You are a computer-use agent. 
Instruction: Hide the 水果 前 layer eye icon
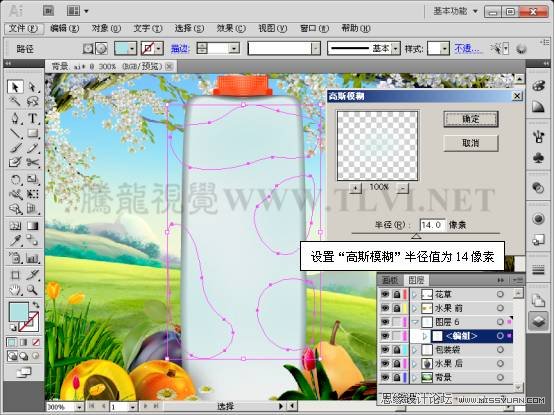[x=385, y=308]
